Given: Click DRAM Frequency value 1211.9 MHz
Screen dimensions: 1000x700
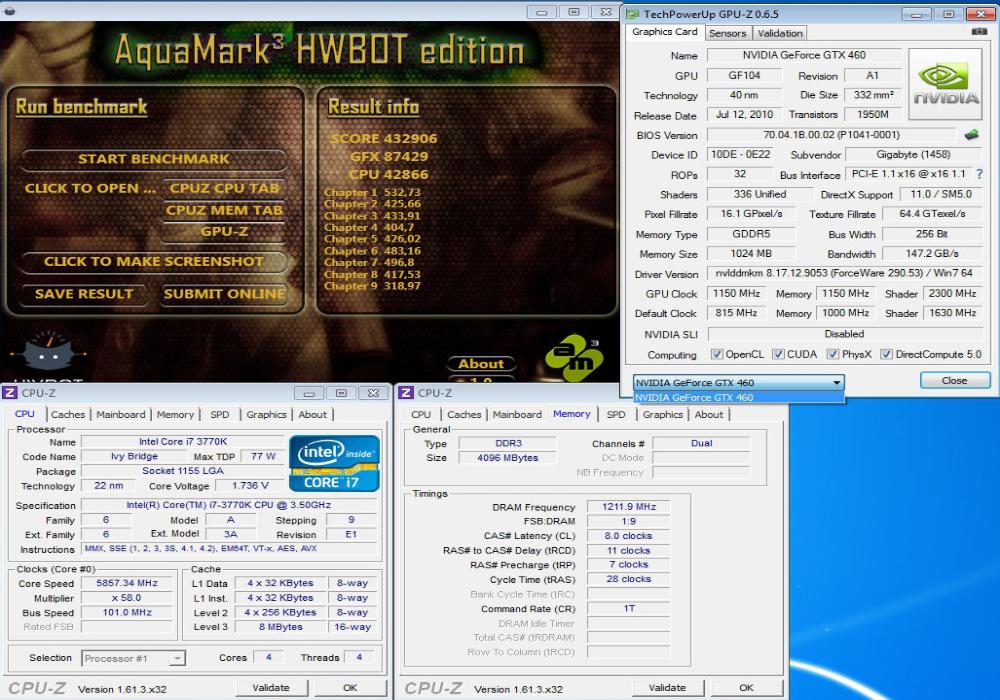Looking at the screenshot, I should tap(629, 507).
